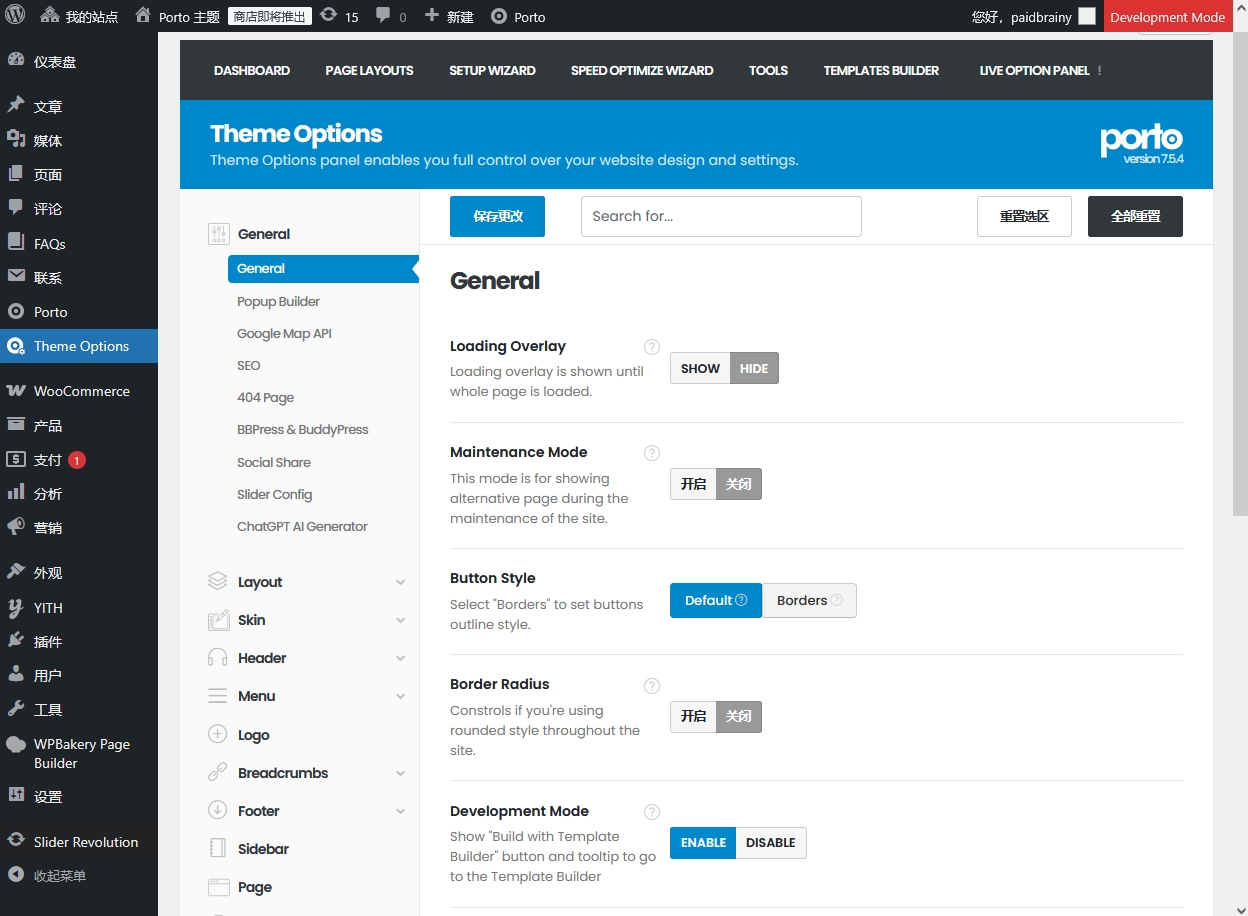
Task: Click the 全部重置 reset all button
Action: pyautogui.click(x=1135, y=216)
